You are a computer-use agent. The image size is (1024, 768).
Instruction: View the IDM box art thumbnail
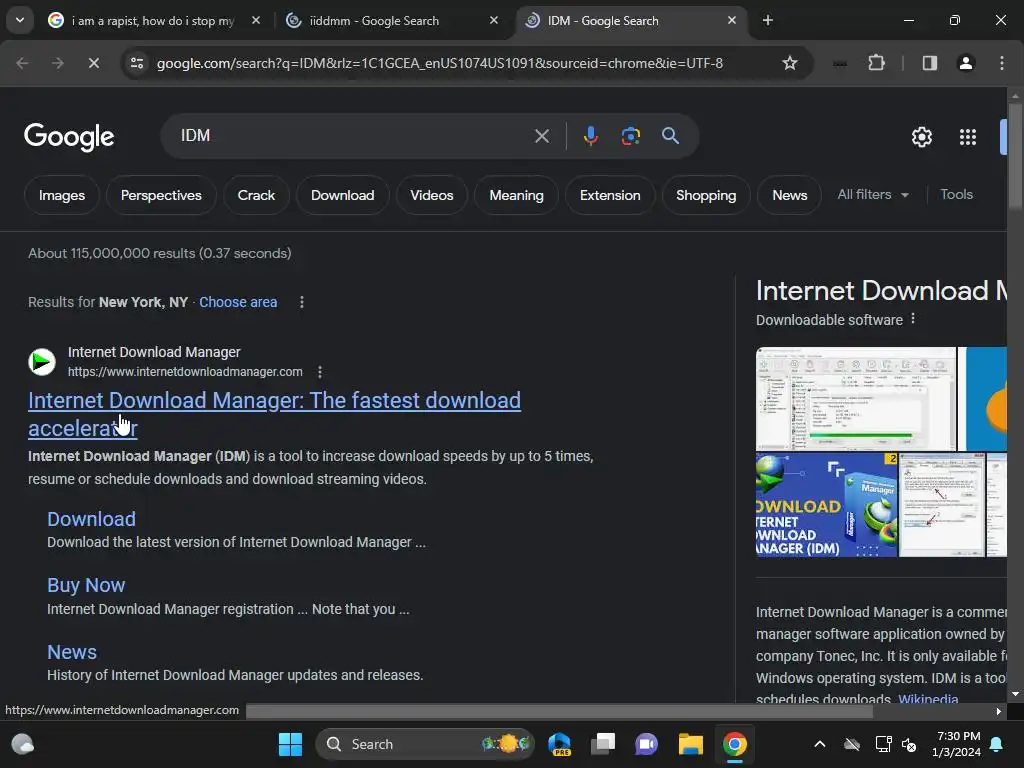827,505
